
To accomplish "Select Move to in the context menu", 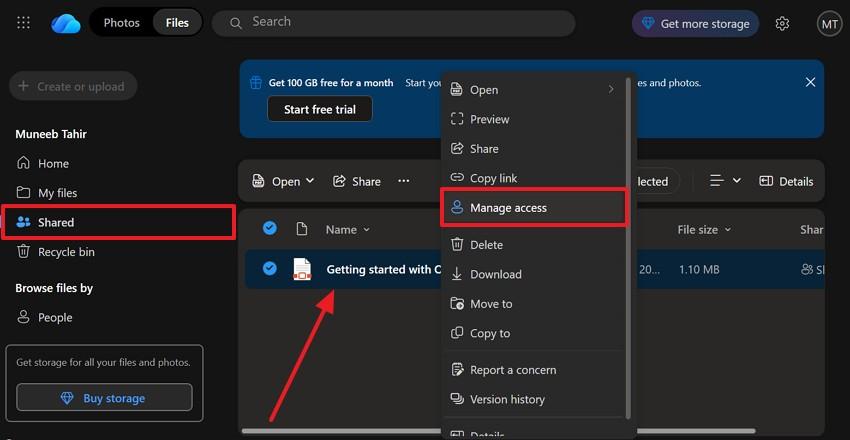I will coord(533,303).
